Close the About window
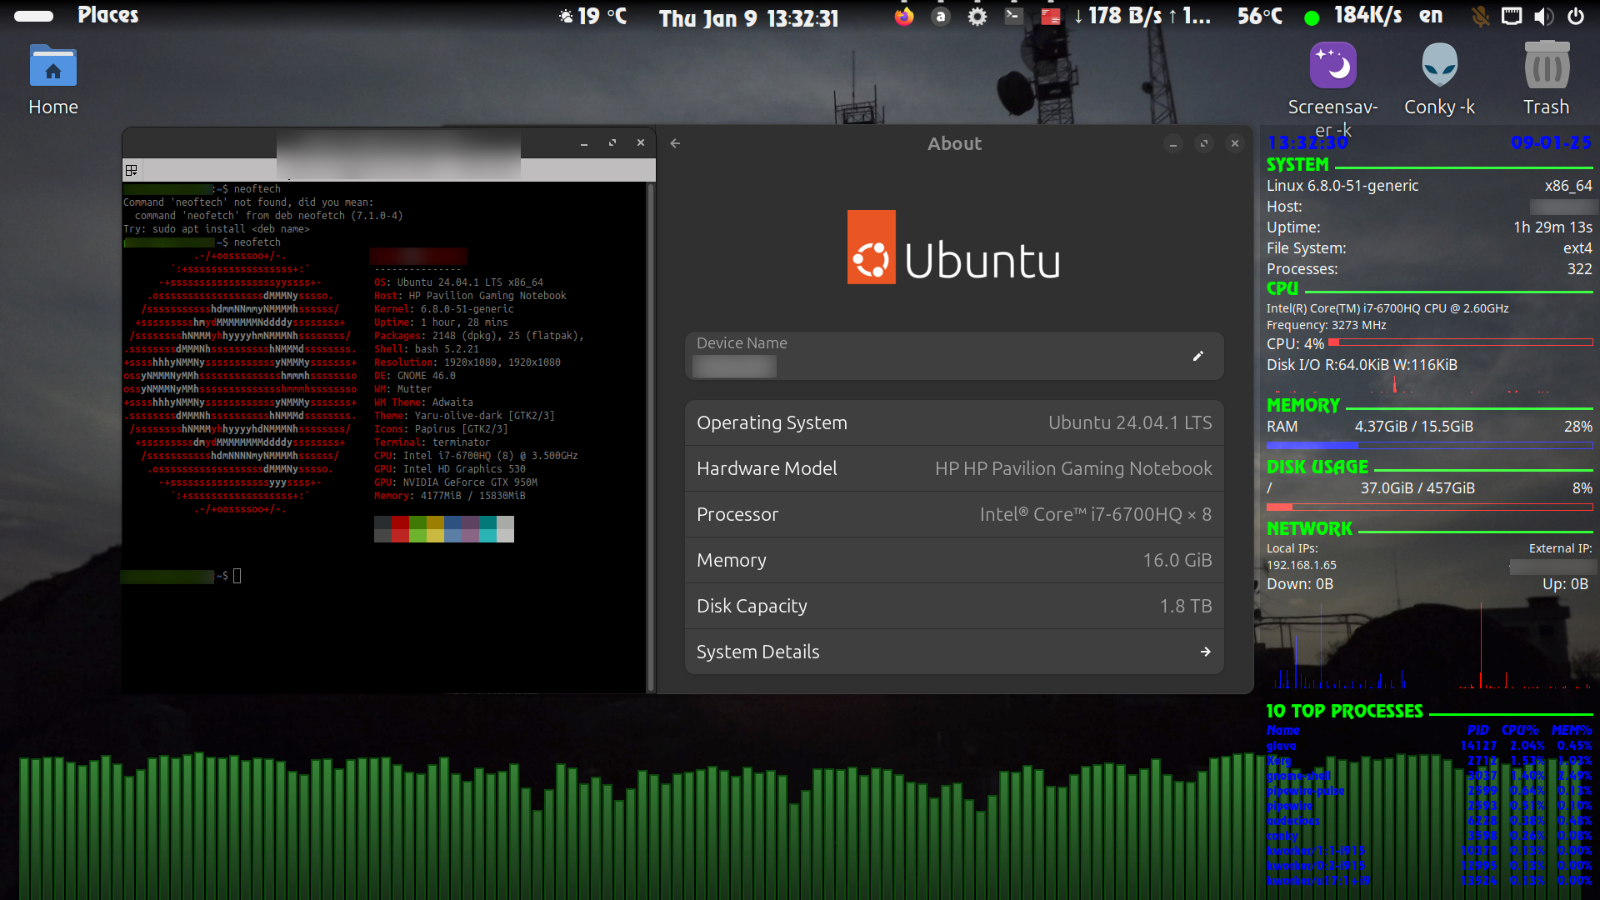 pos(1235,144)
